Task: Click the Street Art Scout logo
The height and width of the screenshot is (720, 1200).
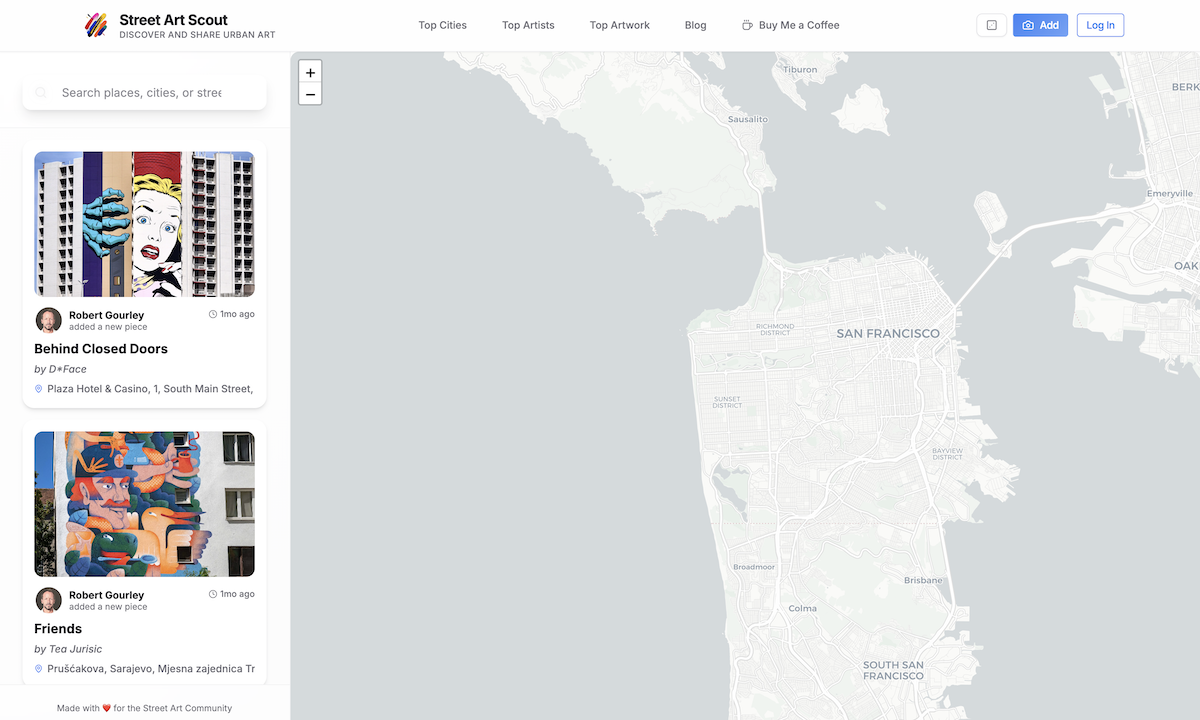Action: (96, 25)
